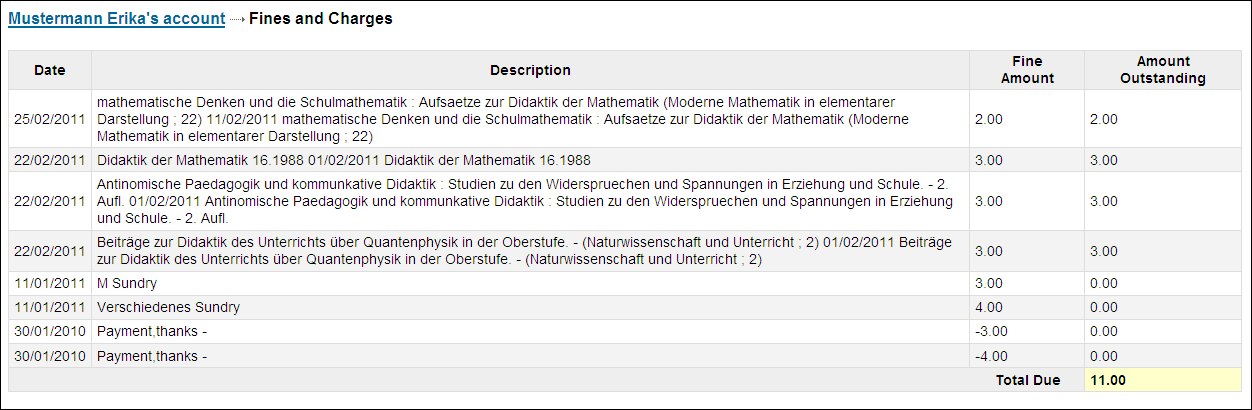Click the Fines and Charges breadcrumb title
Viewport: 1252px width, 410px height.
[320, 19]
